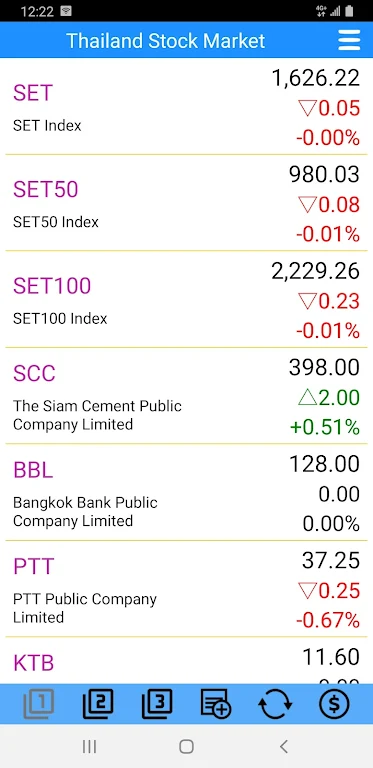Switch to watchlist page 1 icon

tap(39, 704)
